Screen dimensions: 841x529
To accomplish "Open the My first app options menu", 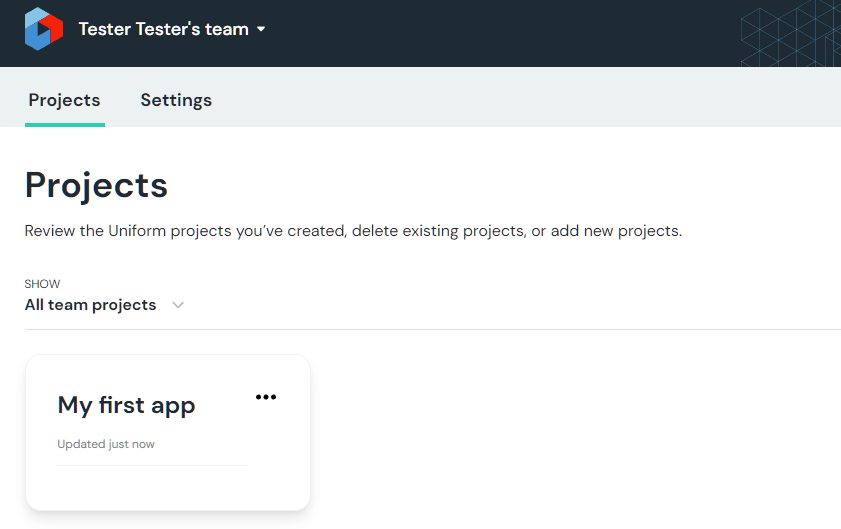I will 265,397.
